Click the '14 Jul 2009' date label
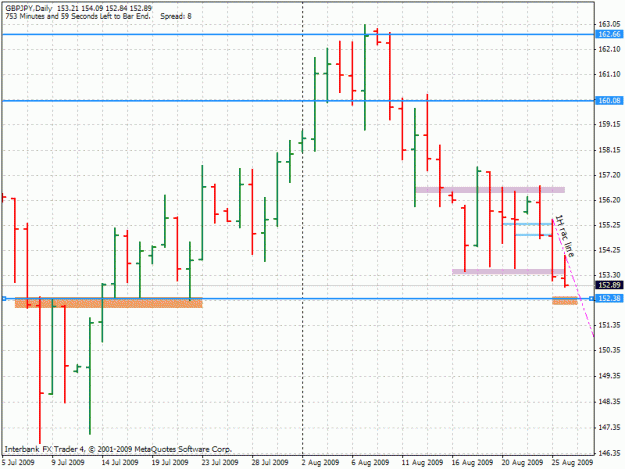This screenshot has height=469, width=625. point(120,463)
